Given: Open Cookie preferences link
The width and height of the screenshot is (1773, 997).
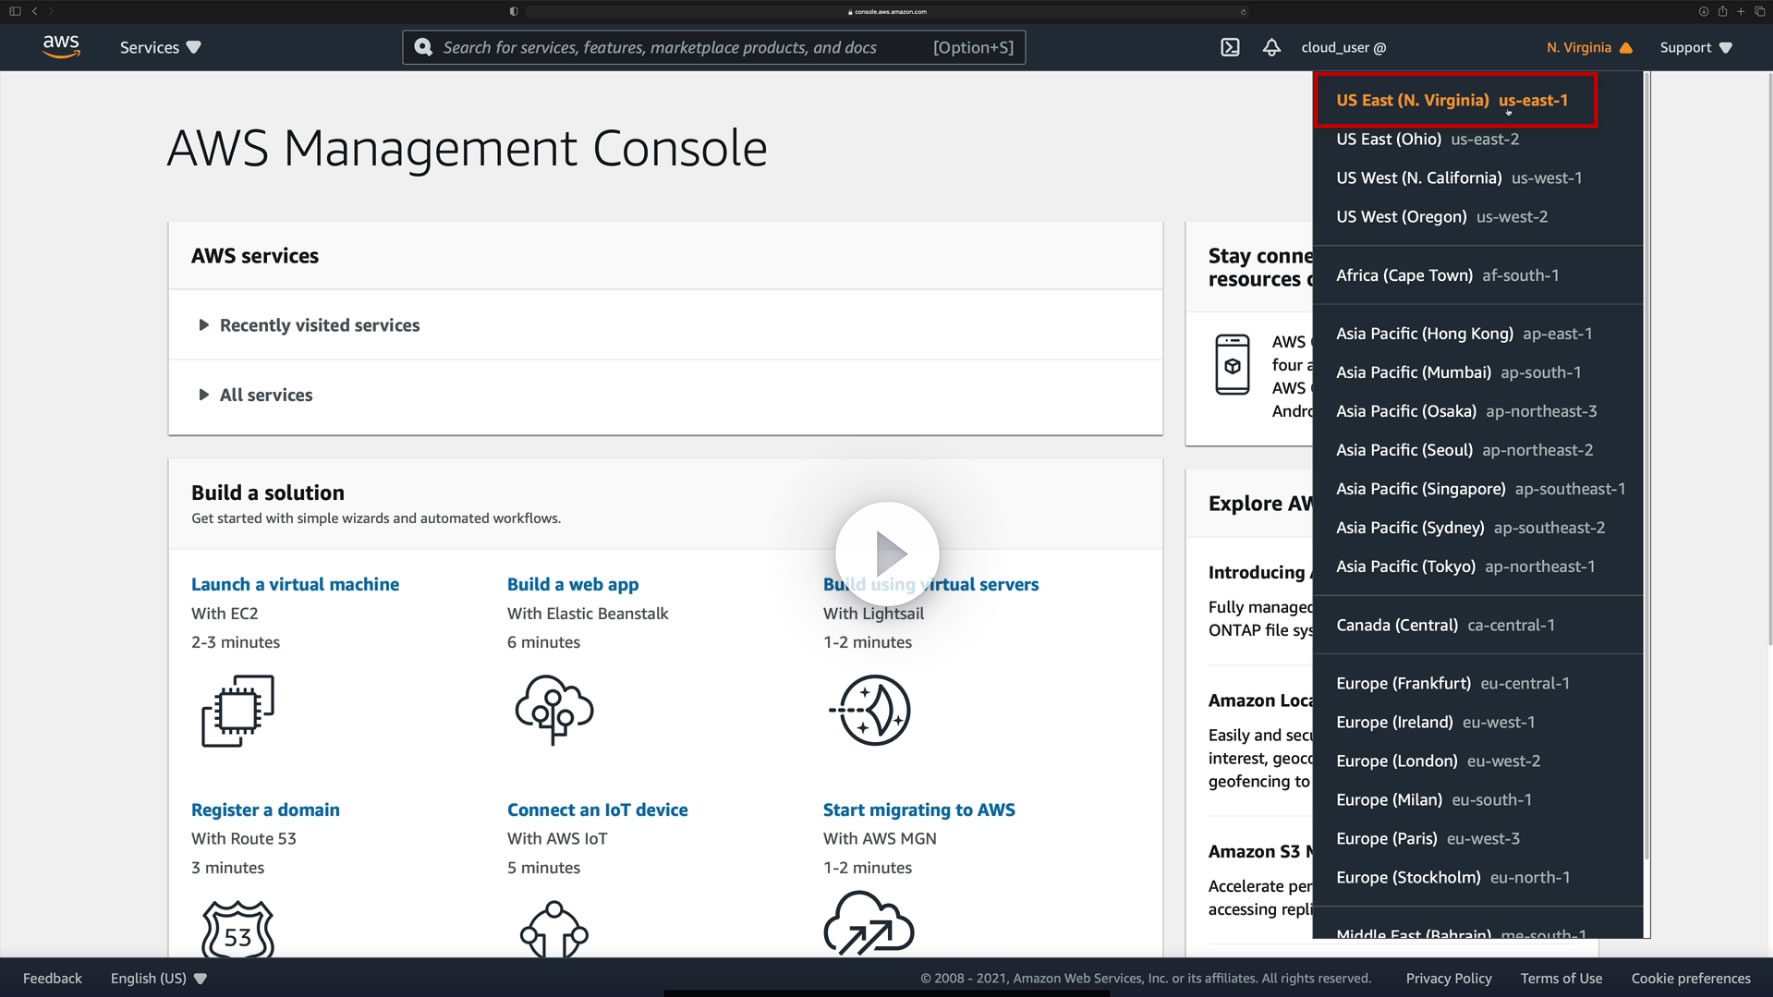Looking at the screenshot, I should coord(1691,978).
